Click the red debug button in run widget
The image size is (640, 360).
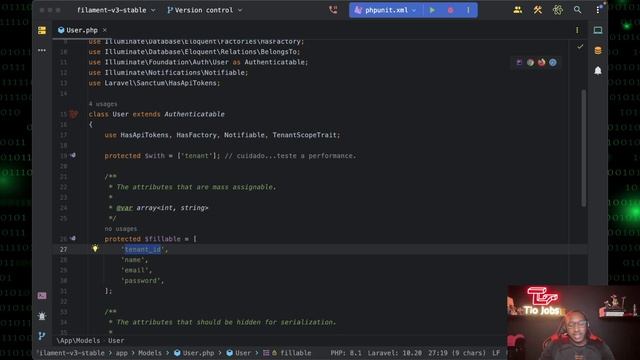450,10
